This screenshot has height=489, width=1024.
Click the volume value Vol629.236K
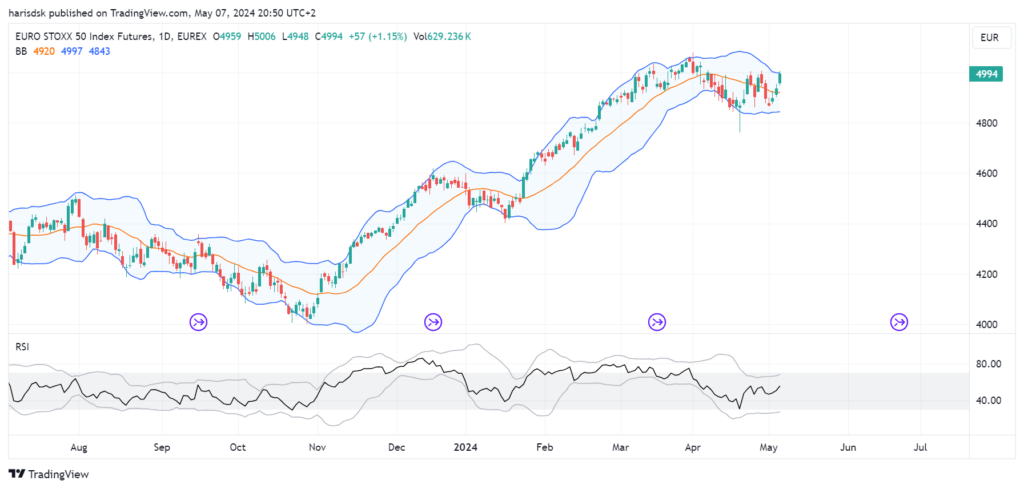pyautogui.click(x=441, y=37)
